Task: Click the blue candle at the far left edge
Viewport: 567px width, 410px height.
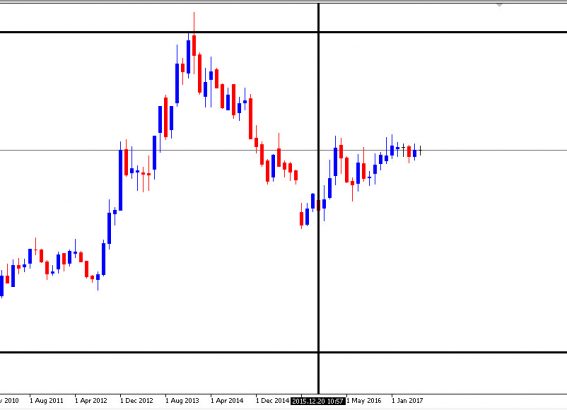Action: pos(1,285)
